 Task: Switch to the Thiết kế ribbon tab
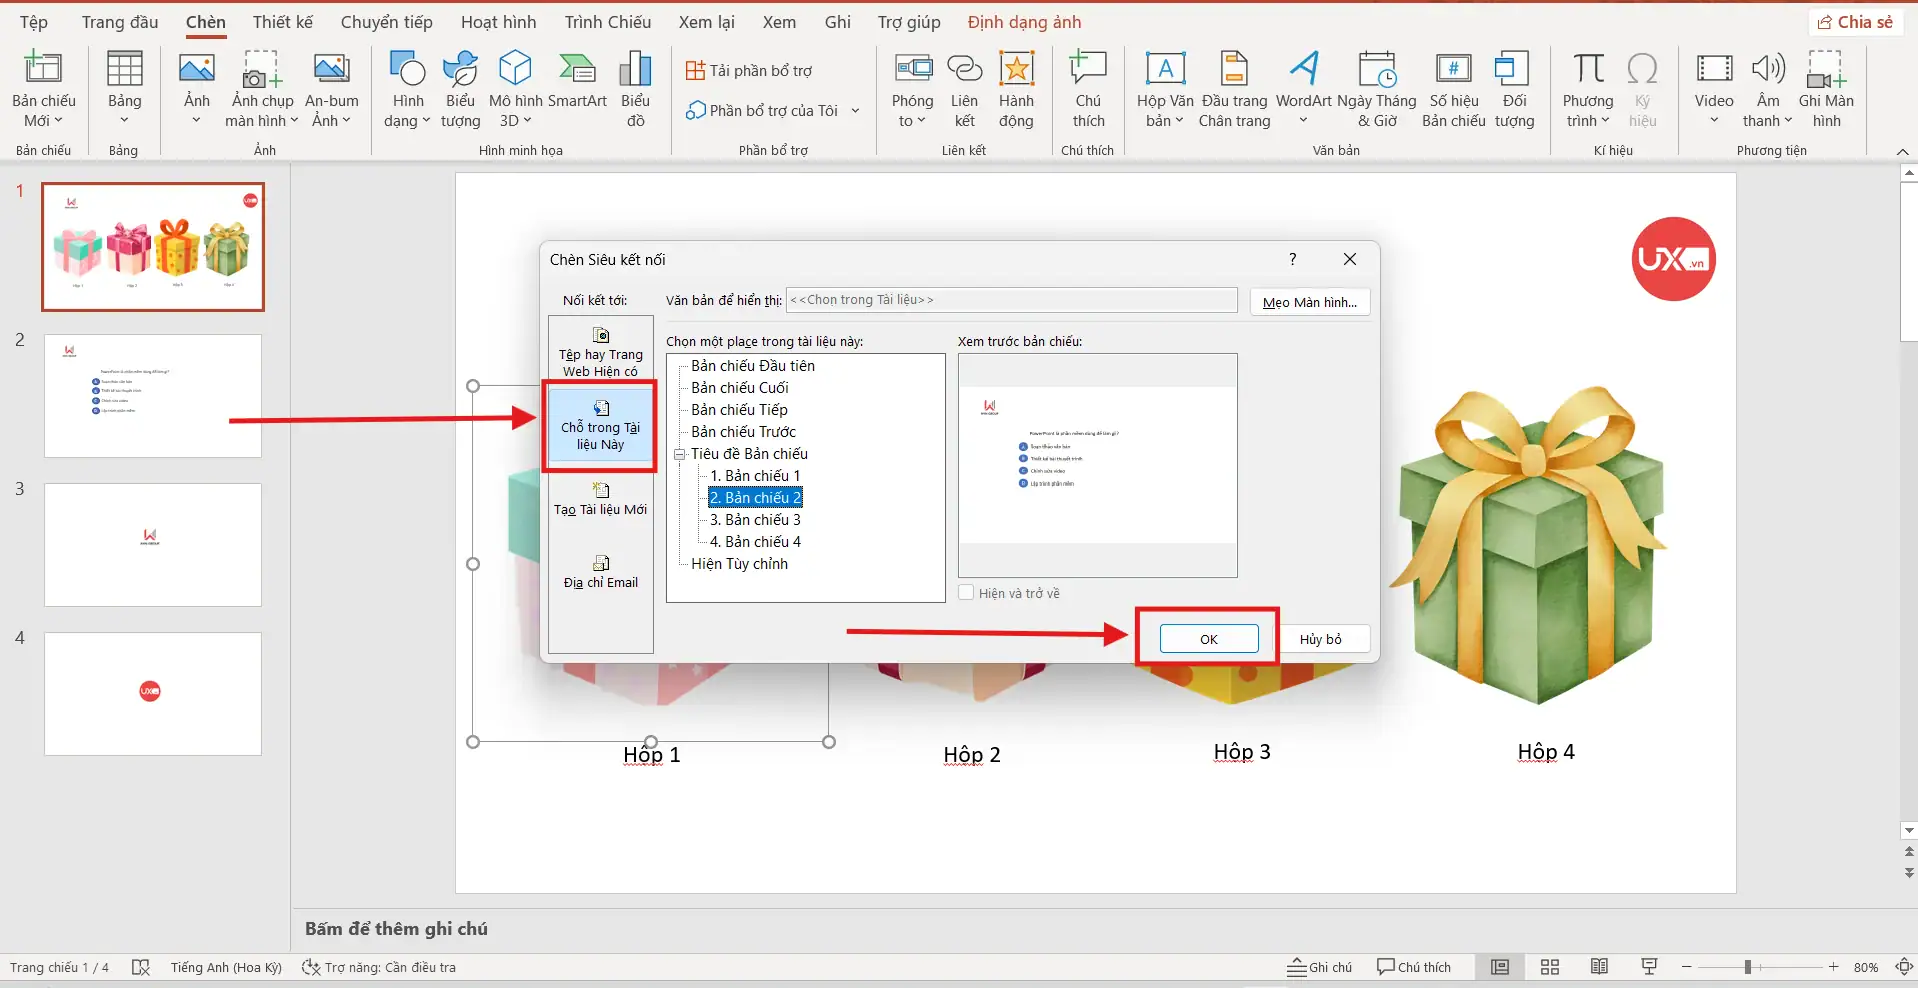pyautogui.click(x=282, y=21)
